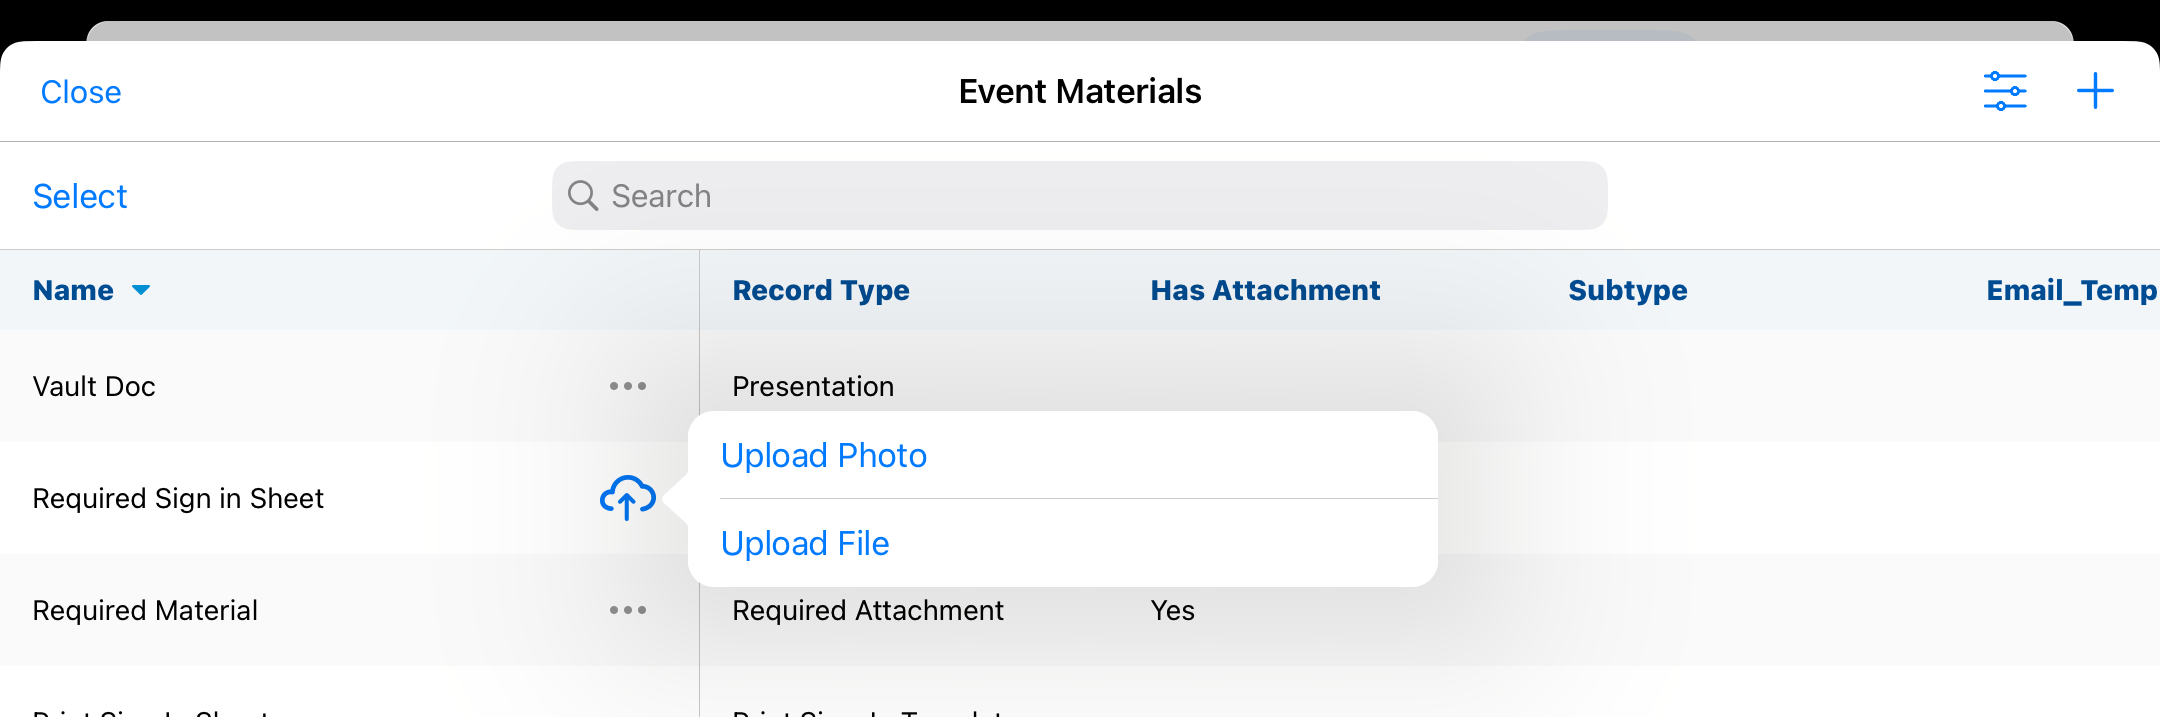Screen dimensions: 2160x717
Task: Open the filter settings sliders icon
Action: click(2004, 91)
